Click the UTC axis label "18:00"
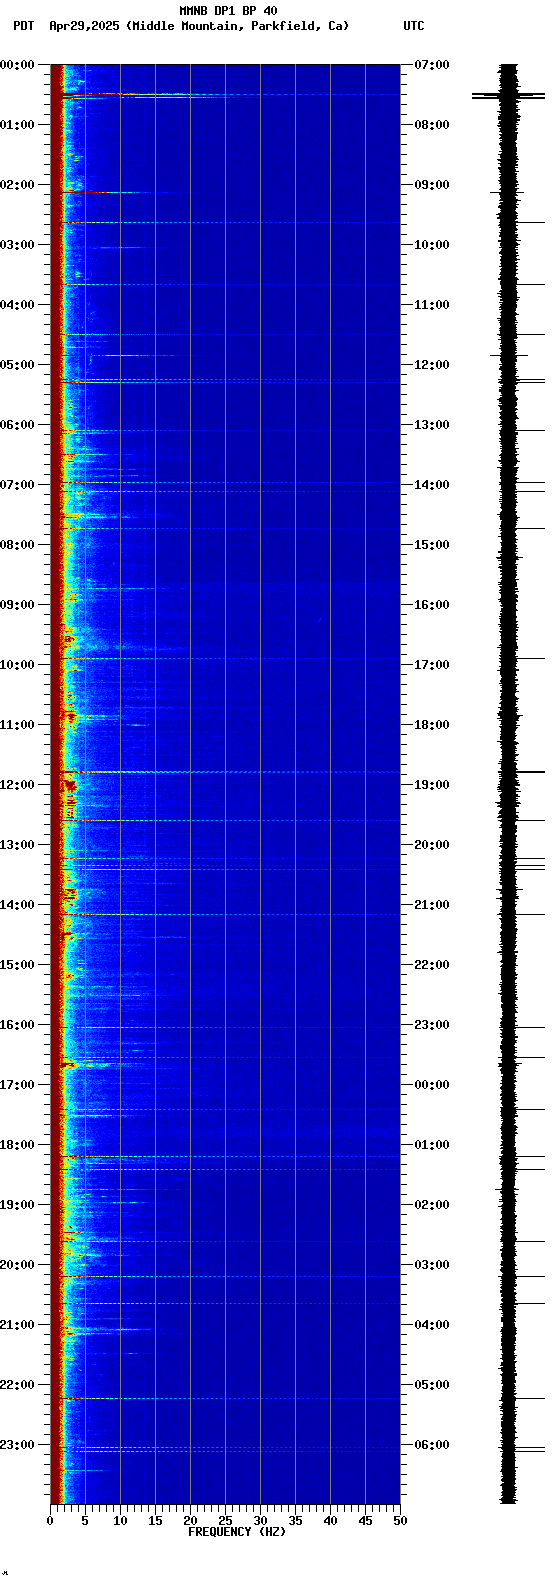 pos(431,725)
